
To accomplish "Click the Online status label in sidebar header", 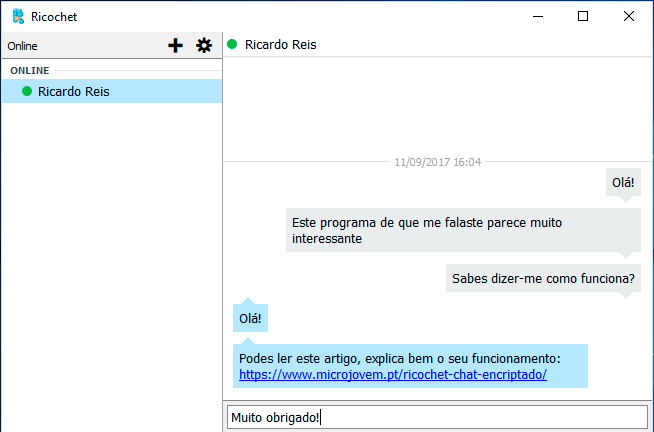I will [23, 46].
